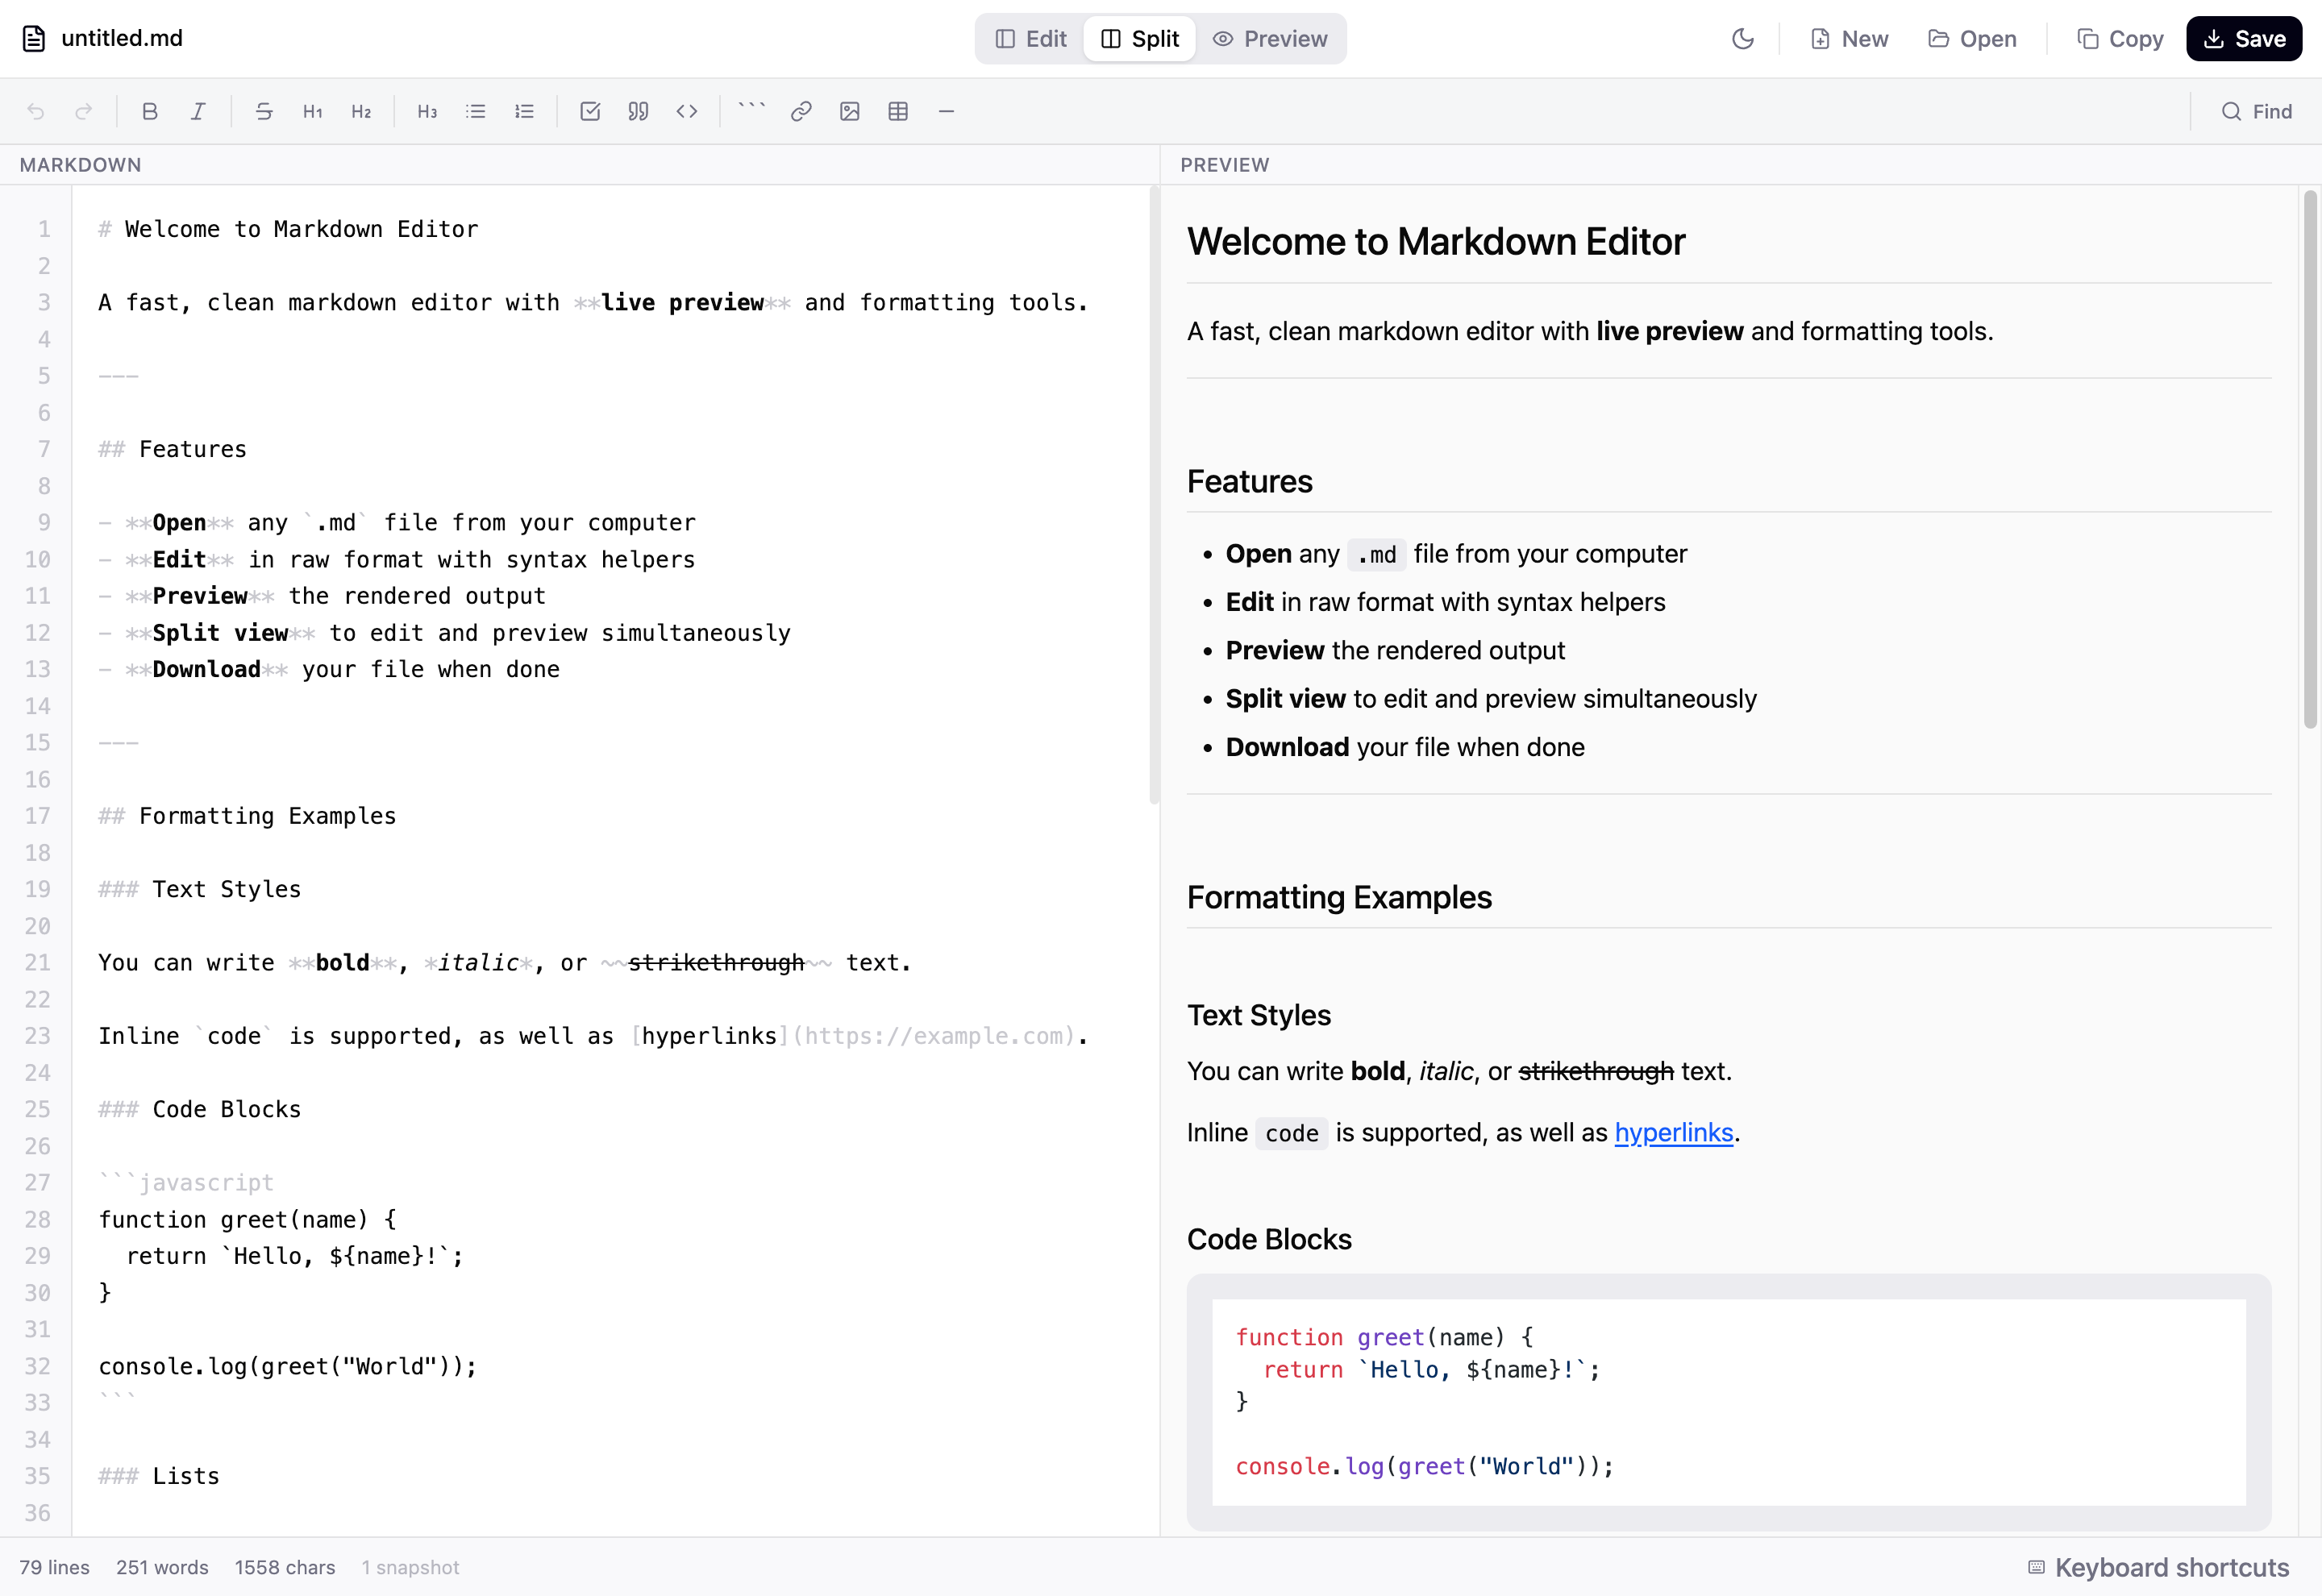2322x1596 pixels.
Task: Click the hyperlinks link in preview
Action: coord(1673,1132)
